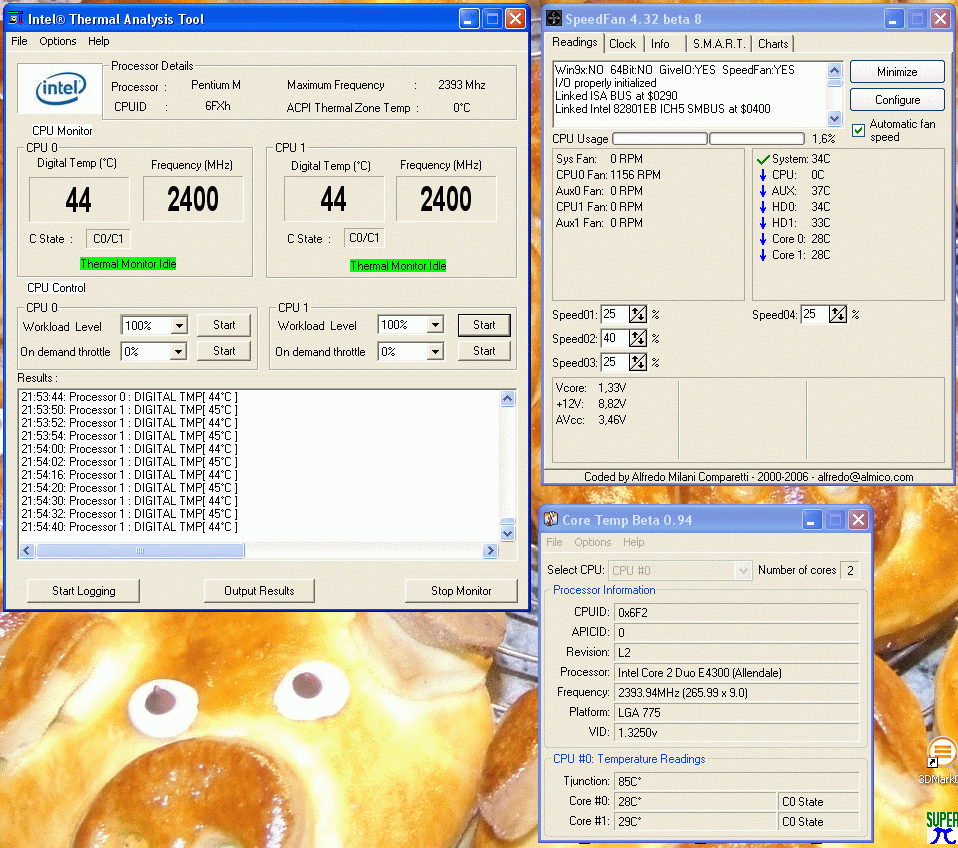The image size is (958, 848).
Task: Click blue down arrow icon beside Core 0 28C
Action: tap(762, 239)
